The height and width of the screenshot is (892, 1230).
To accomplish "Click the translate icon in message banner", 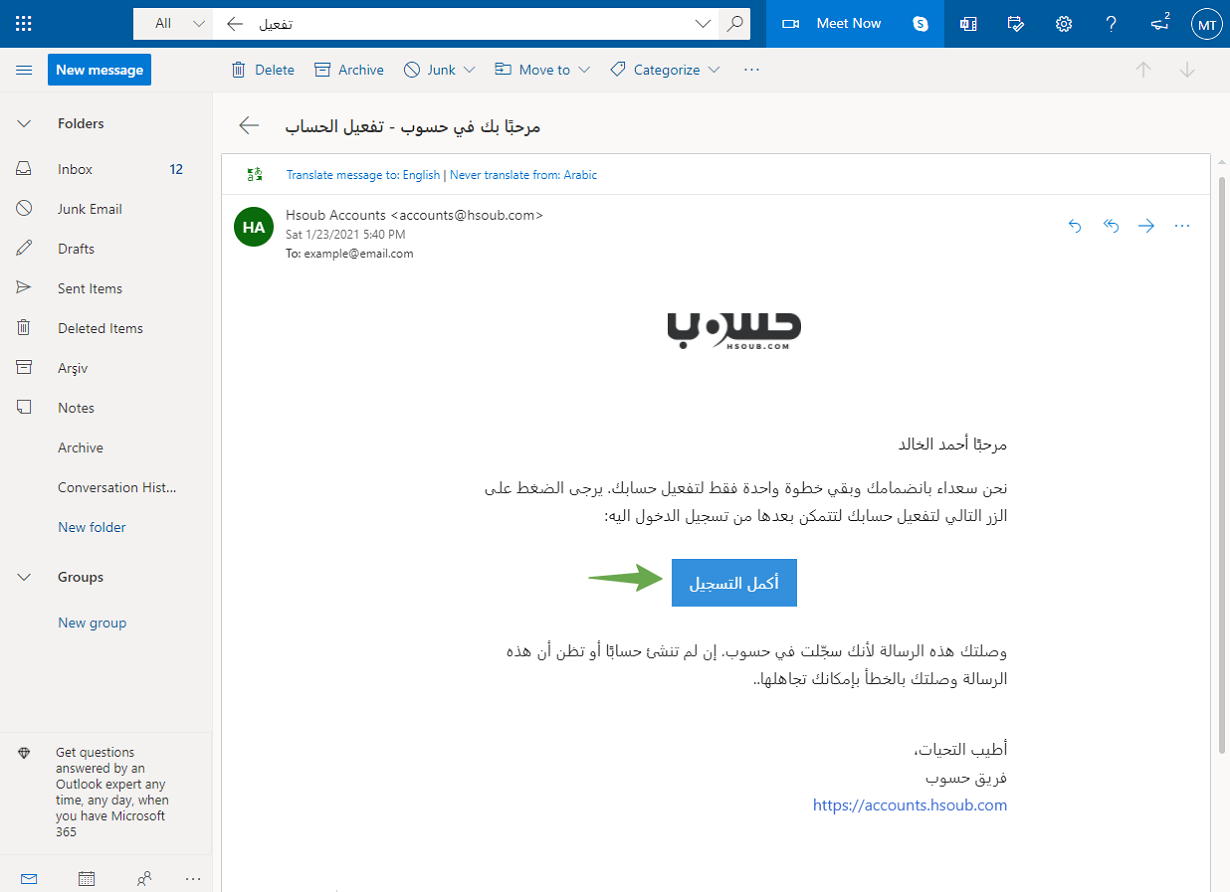I will point(254,174).
